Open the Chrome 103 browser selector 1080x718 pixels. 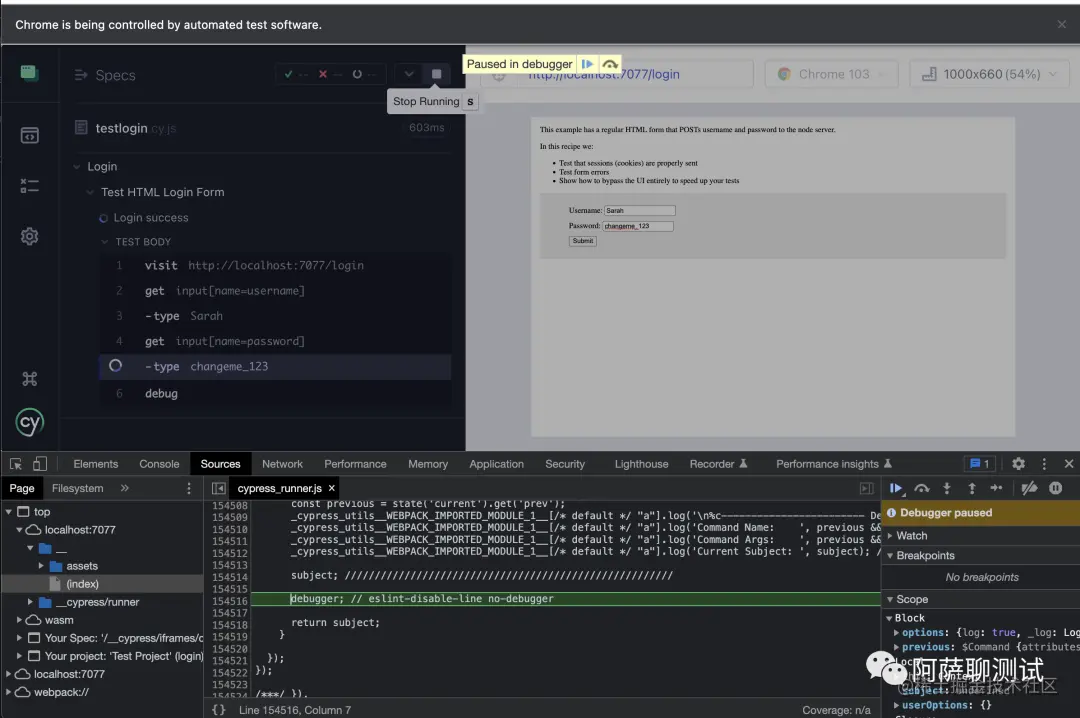click(x=831, y=74)
